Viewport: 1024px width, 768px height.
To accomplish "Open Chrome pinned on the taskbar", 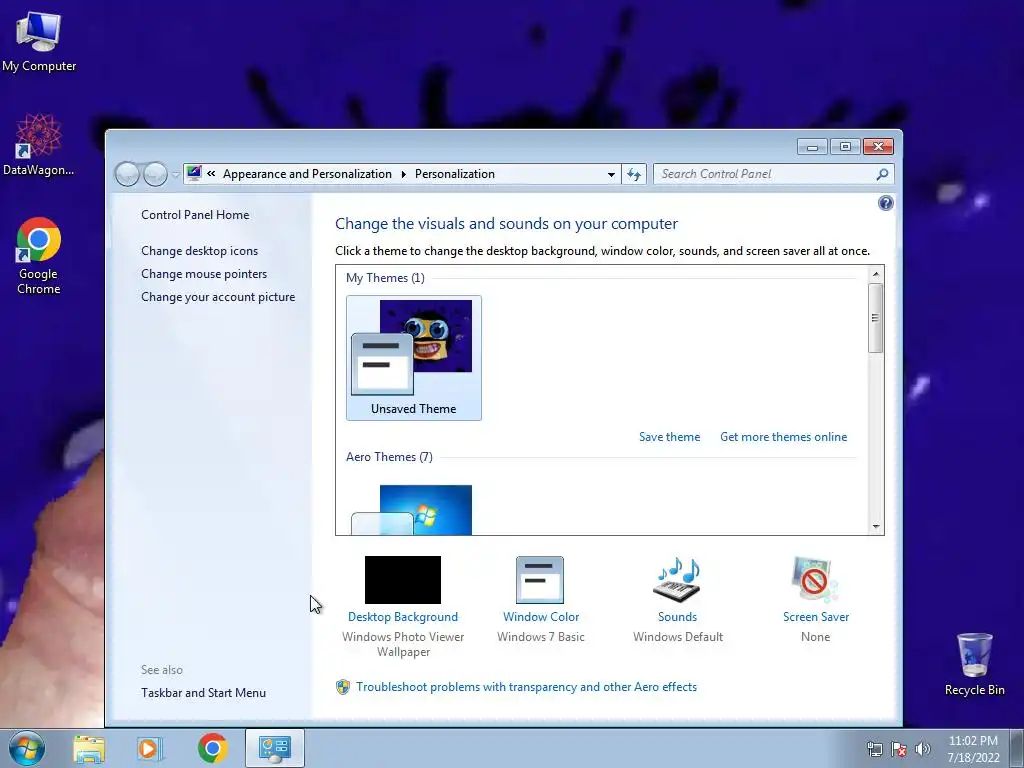I will pos(212,748).
